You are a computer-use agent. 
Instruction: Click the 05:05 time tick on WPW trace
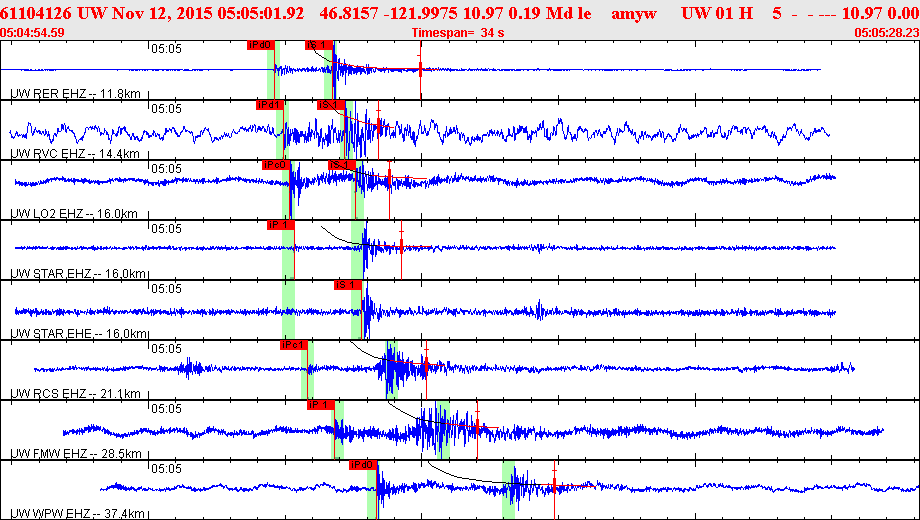click(166, 468)
